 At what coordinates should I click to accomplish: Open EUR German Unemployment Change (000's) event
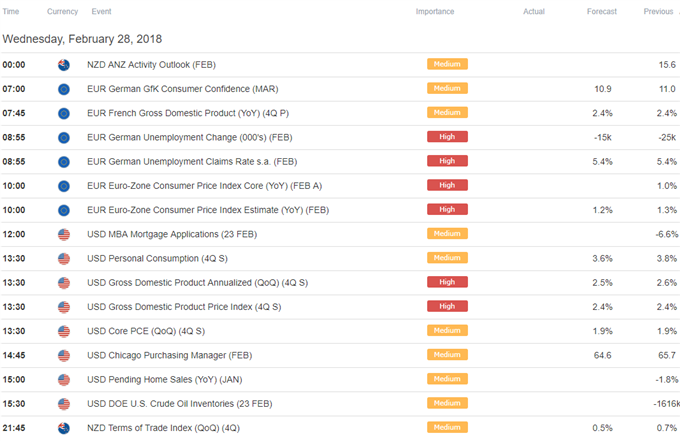(190, 138)
